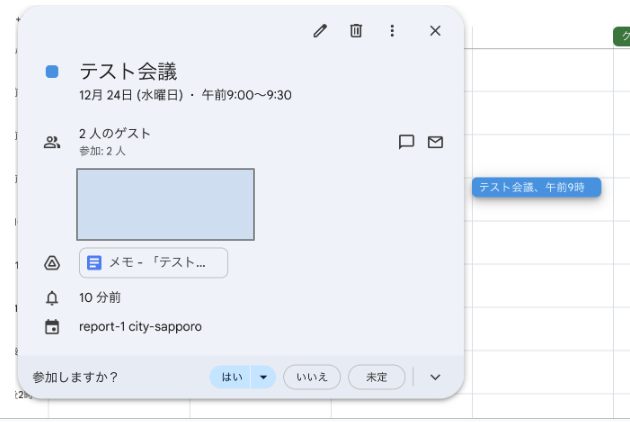The width and height of the screenshot is (630, 422).
Task: Select 未定 as attendance response
Action: (x=376, y=377)
